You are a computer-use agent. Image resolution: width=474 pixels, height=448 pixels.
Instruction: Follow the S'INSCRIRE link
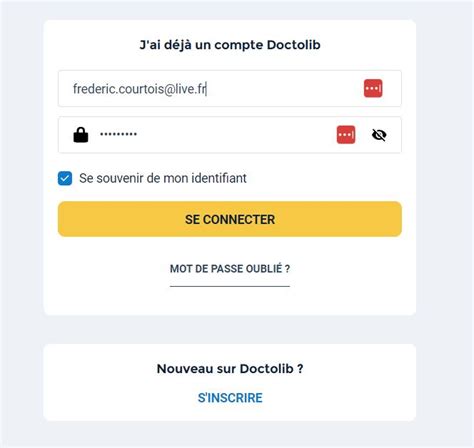(230, 398)
